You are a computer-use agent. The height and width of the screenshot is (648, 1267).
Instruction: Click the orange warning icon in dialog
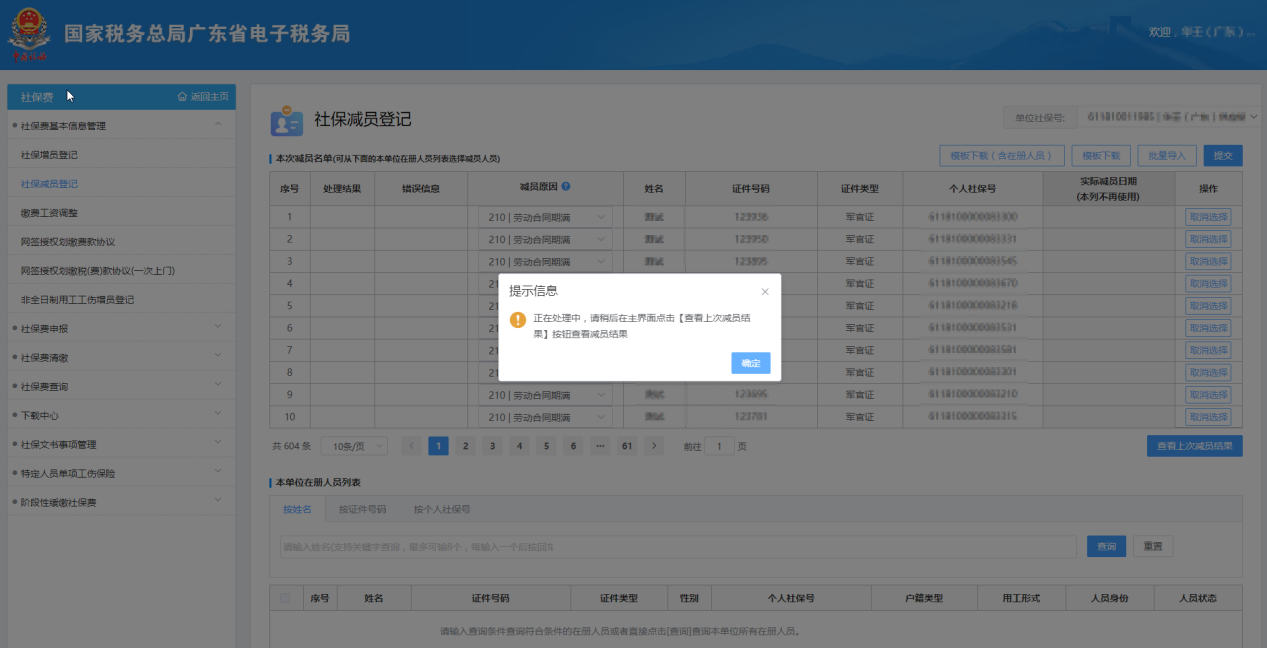(517, 320)
